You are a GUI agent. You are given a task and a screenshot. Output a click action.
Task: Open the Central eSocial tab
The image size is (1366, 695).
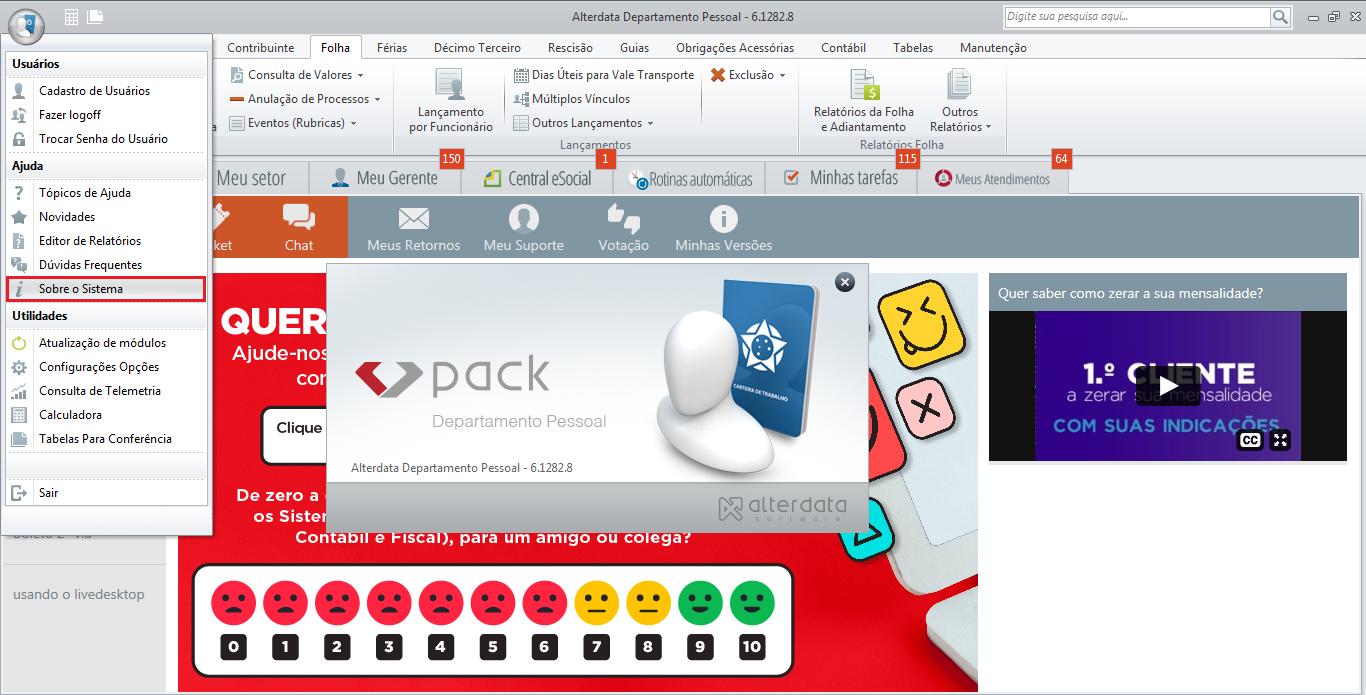coord(537,179)
